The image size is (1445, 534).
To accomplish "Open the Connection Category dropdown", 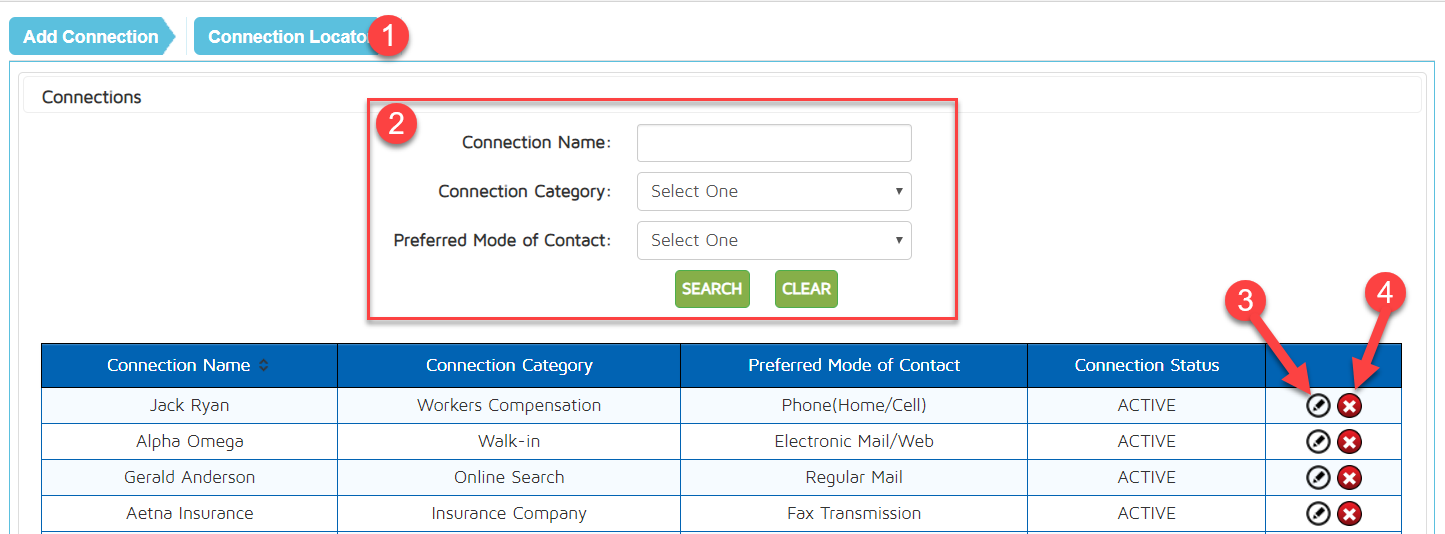I will pos(773,191).
